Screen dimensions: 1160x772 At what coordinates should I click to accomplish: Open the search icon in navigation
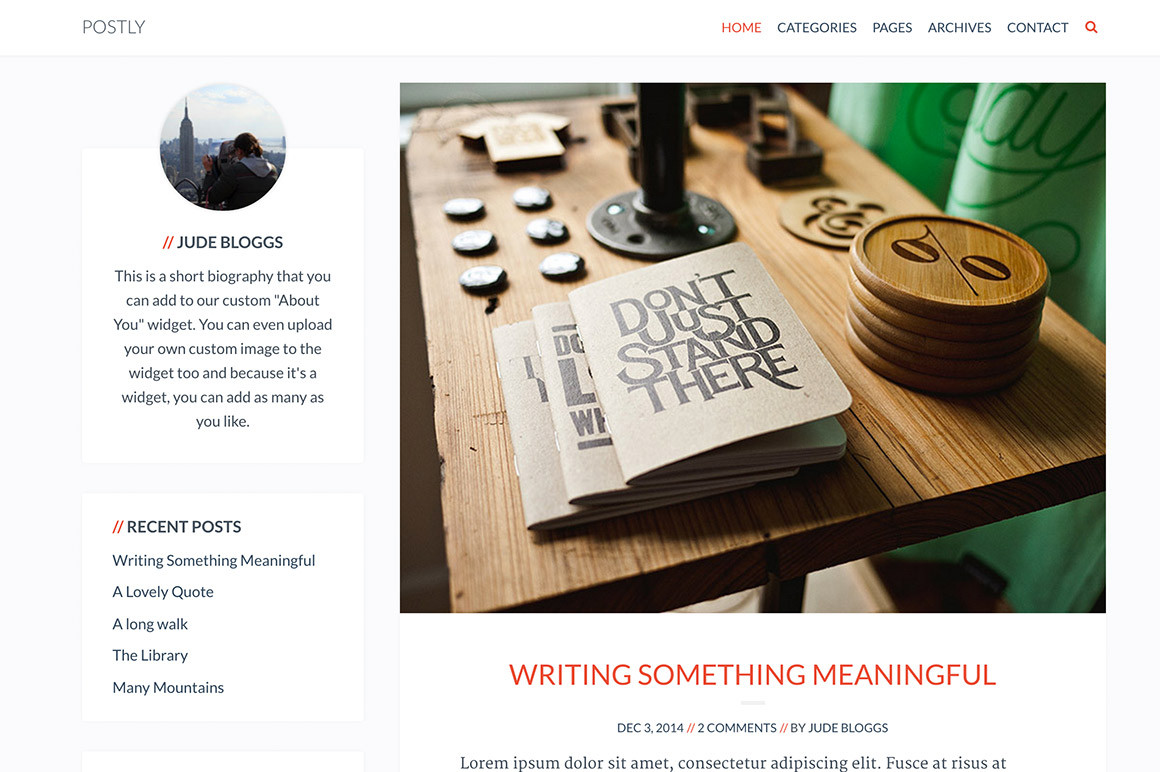pos(1091,27)
